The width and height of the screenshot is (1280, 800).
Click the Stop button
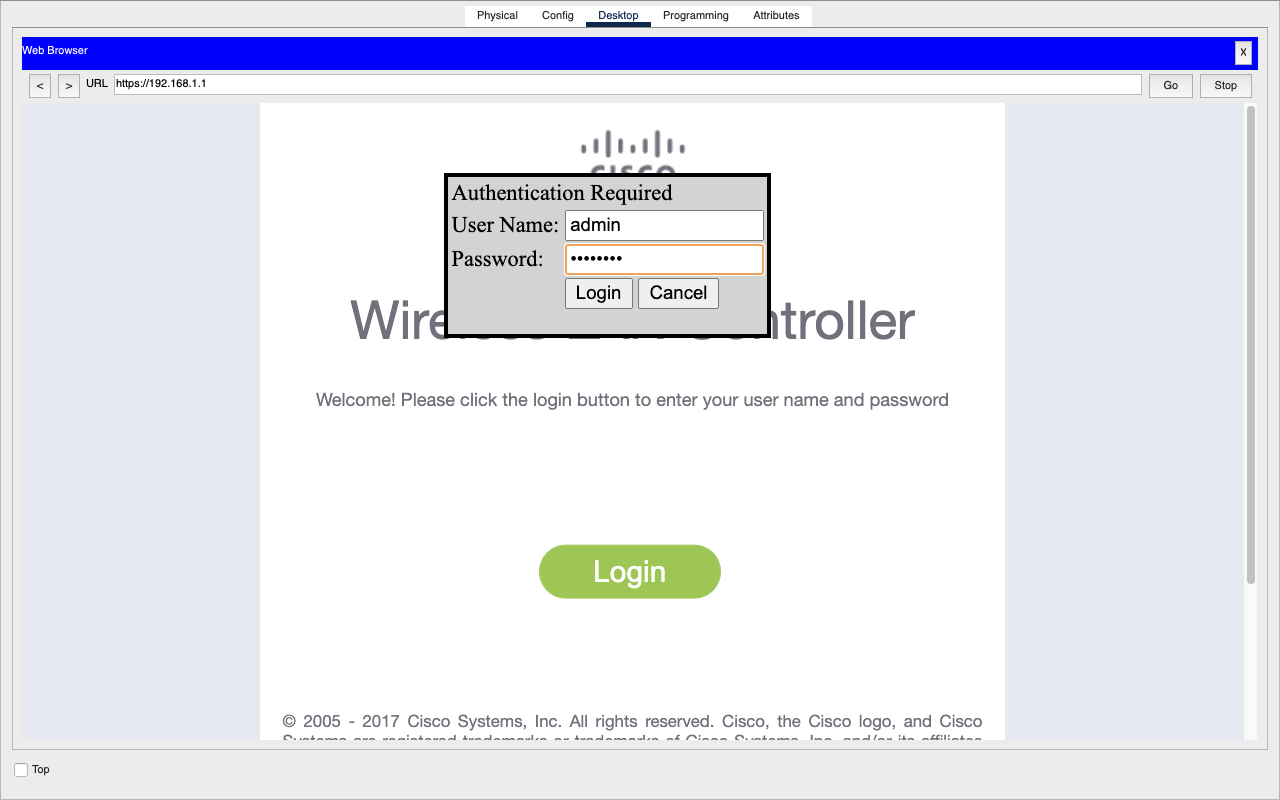pos(1226,86)
